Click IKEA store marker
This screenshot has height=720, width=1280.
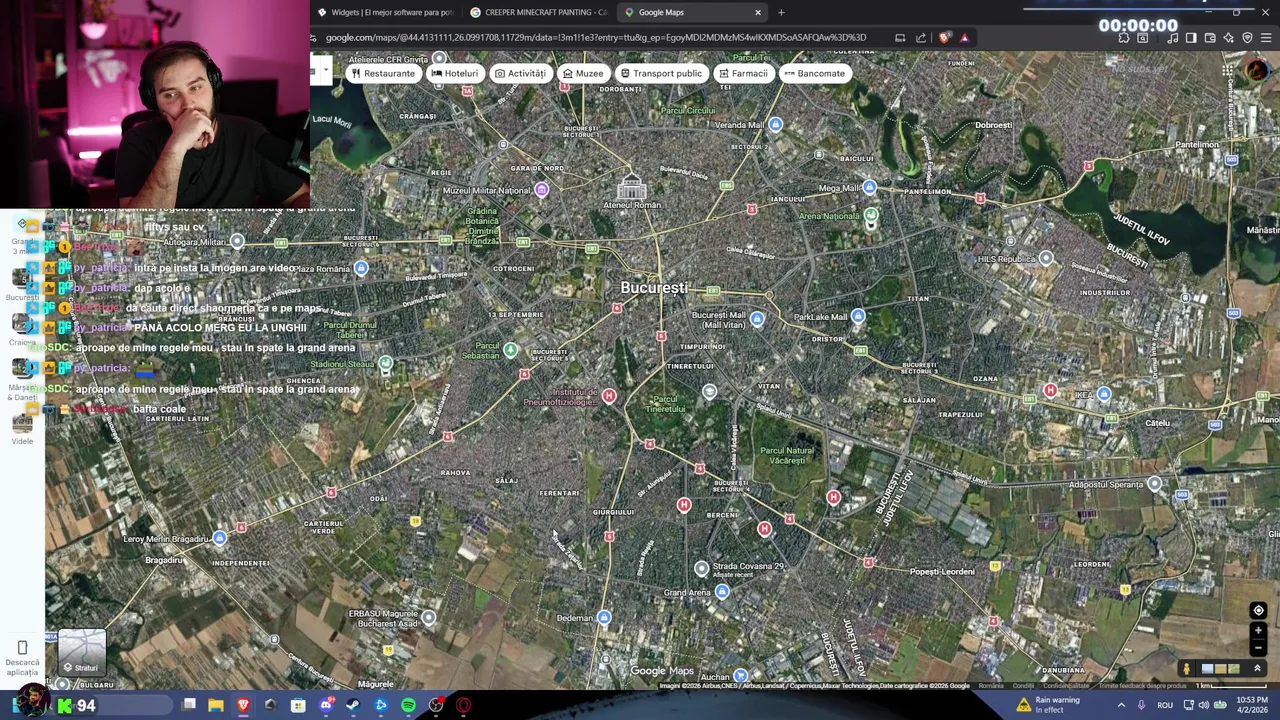(1104, 395)
